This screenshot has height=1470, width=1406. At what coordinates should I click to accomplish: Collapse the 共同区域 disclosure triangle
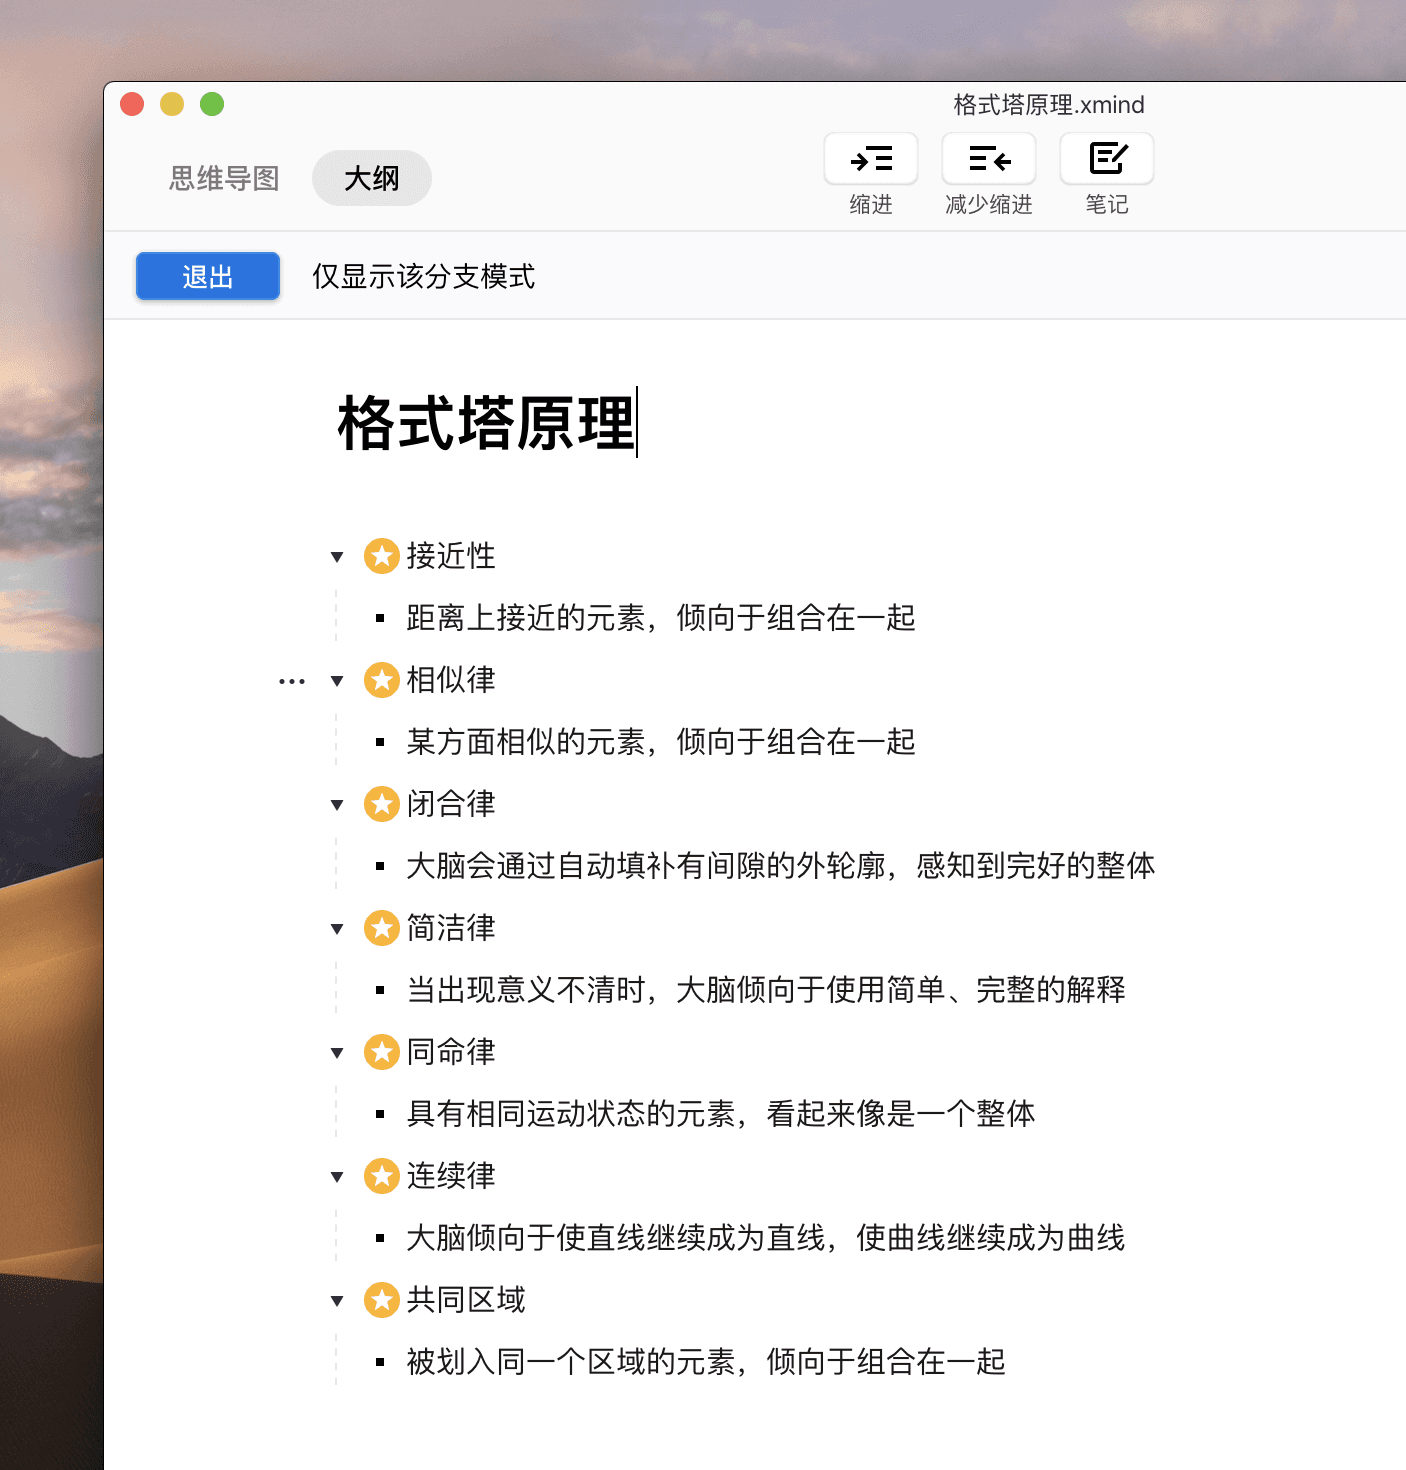336,1300
